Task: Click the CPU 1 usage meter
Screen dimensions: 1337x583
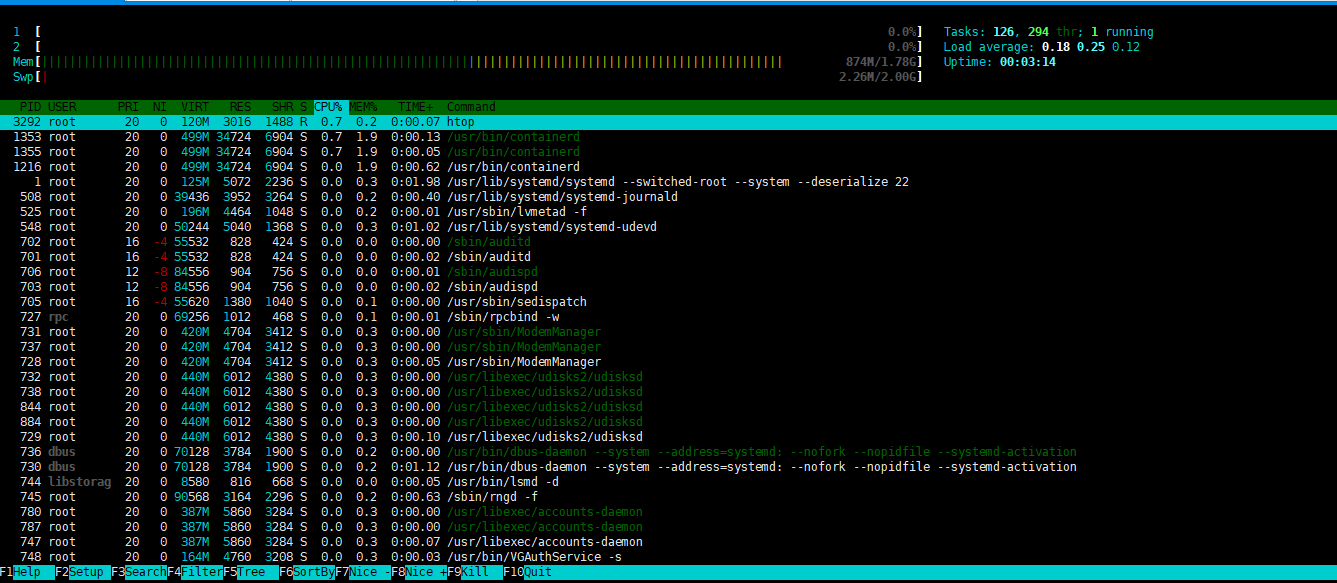Action: tap(467, 32)
